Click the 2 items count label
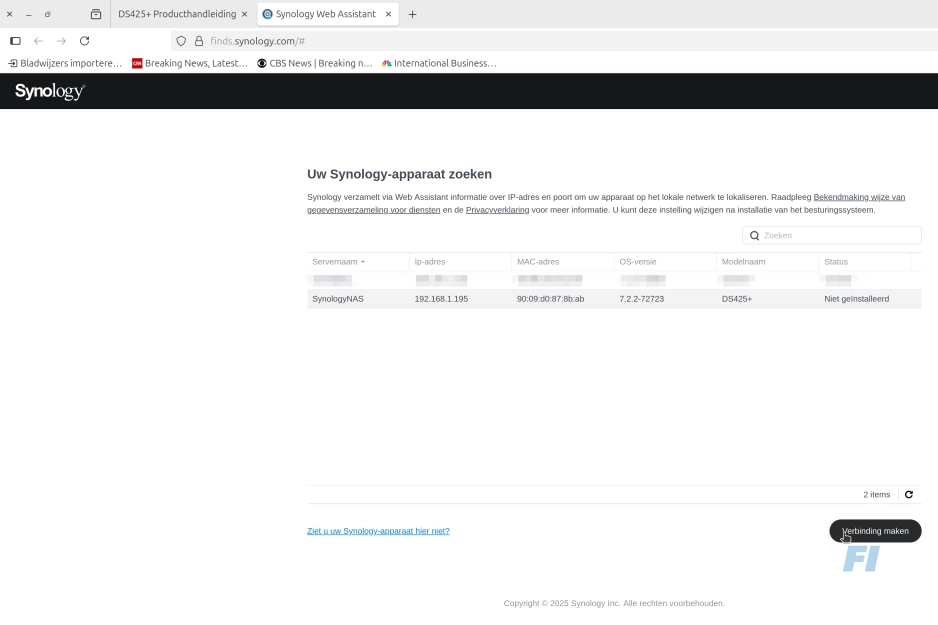 tap(876, 495)
